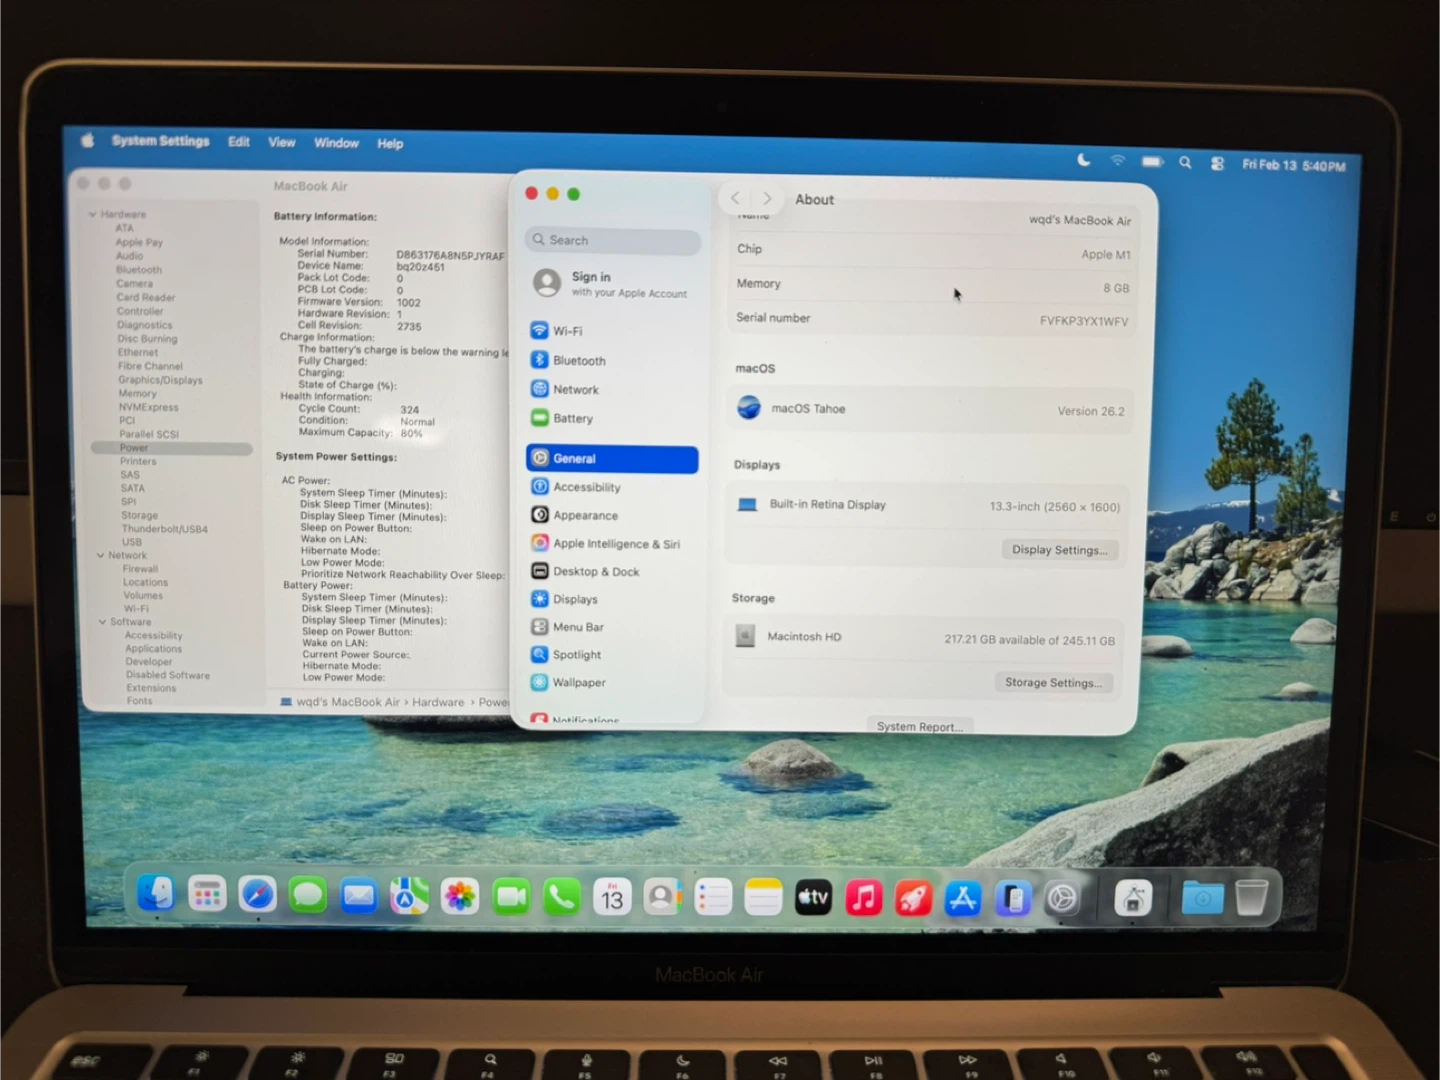
Task: Select Memory in System Information sidebar
Action: click(137, 394)
